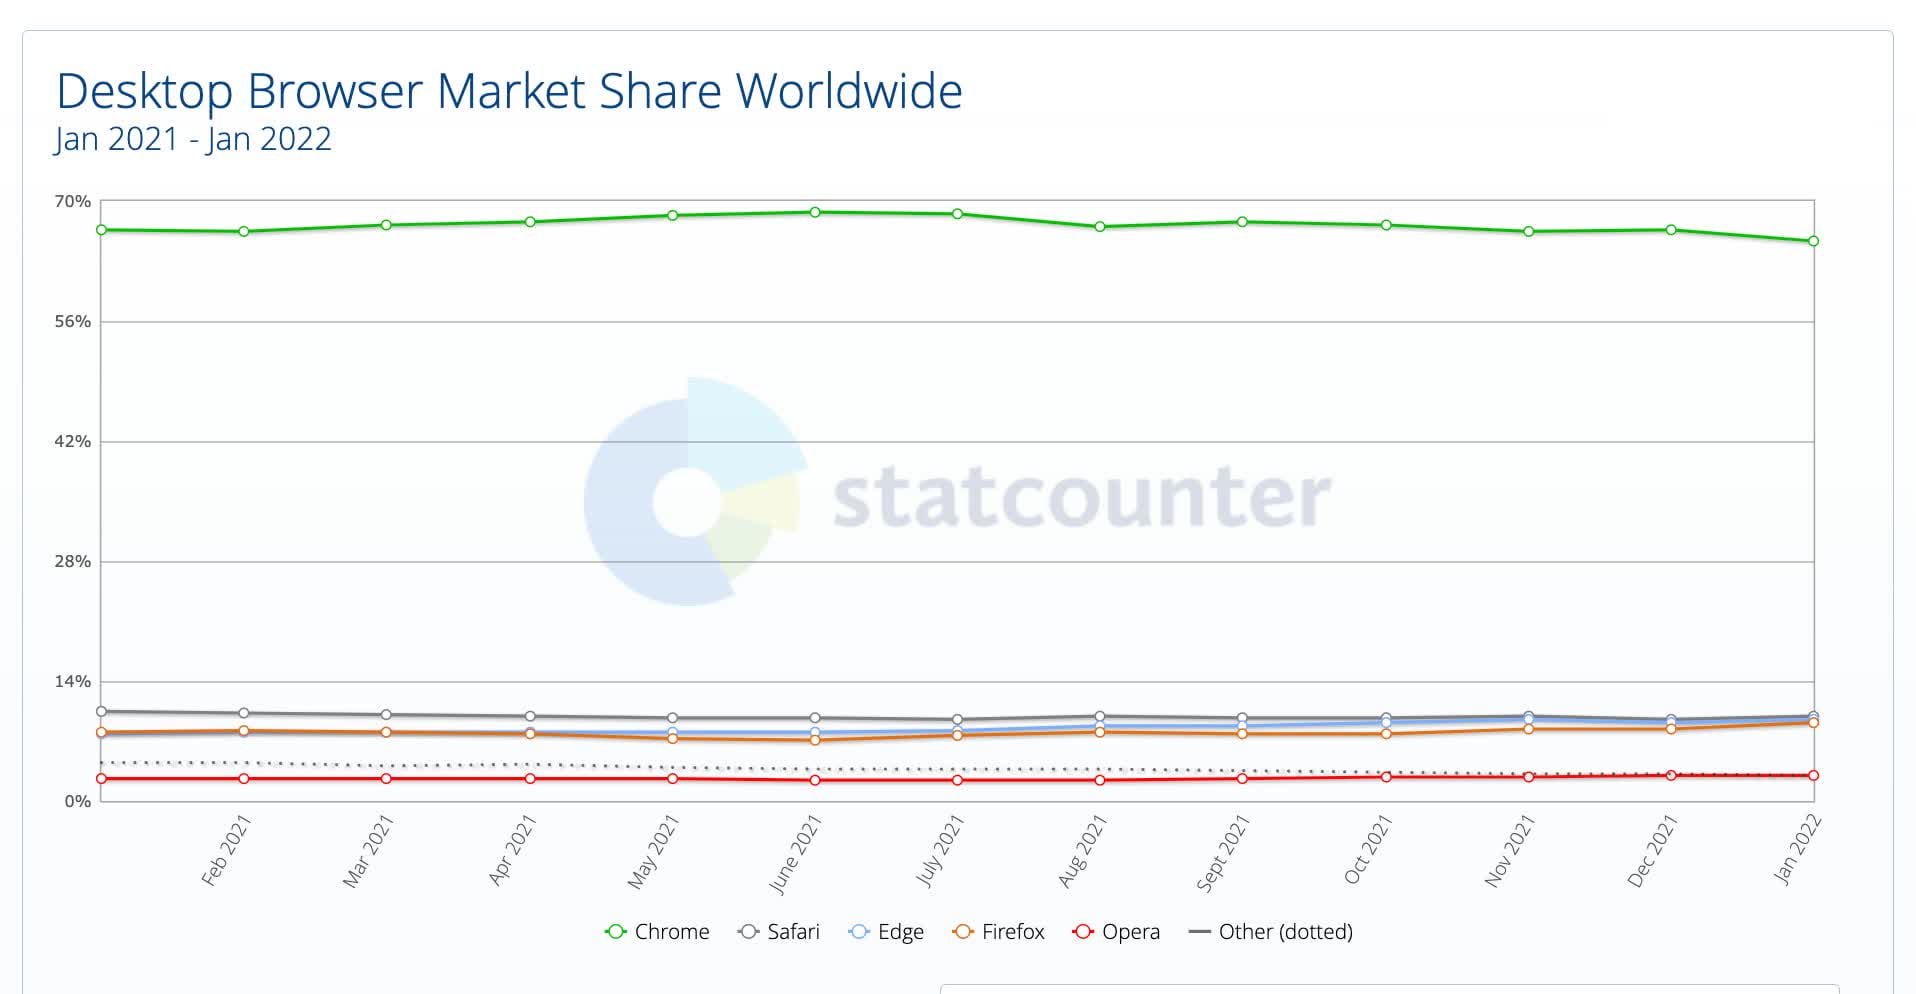
Task: Click the 70% y-axis label
Action: pyautogui.click(x=72, y=202)
